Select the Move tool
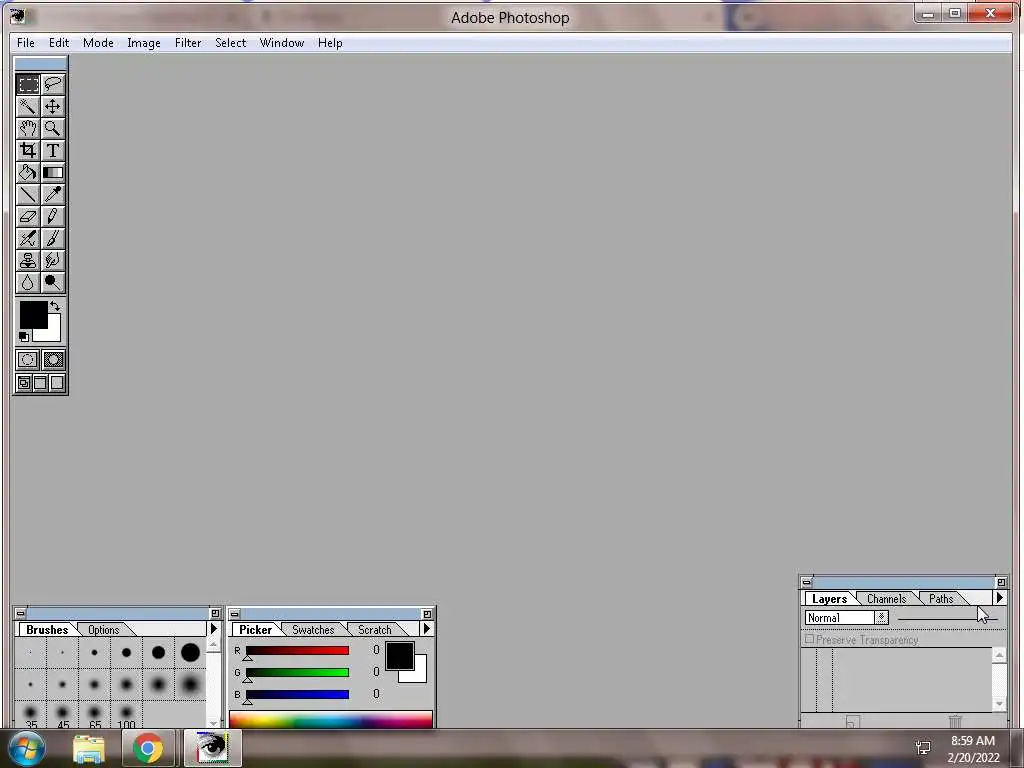 53,106
